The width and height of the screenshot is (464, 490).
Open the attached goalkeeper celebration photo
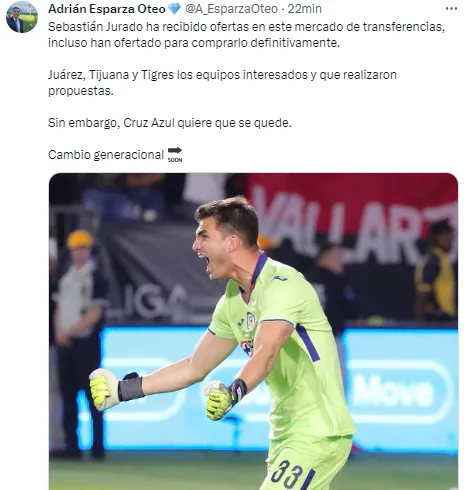(x=253, y=331)
